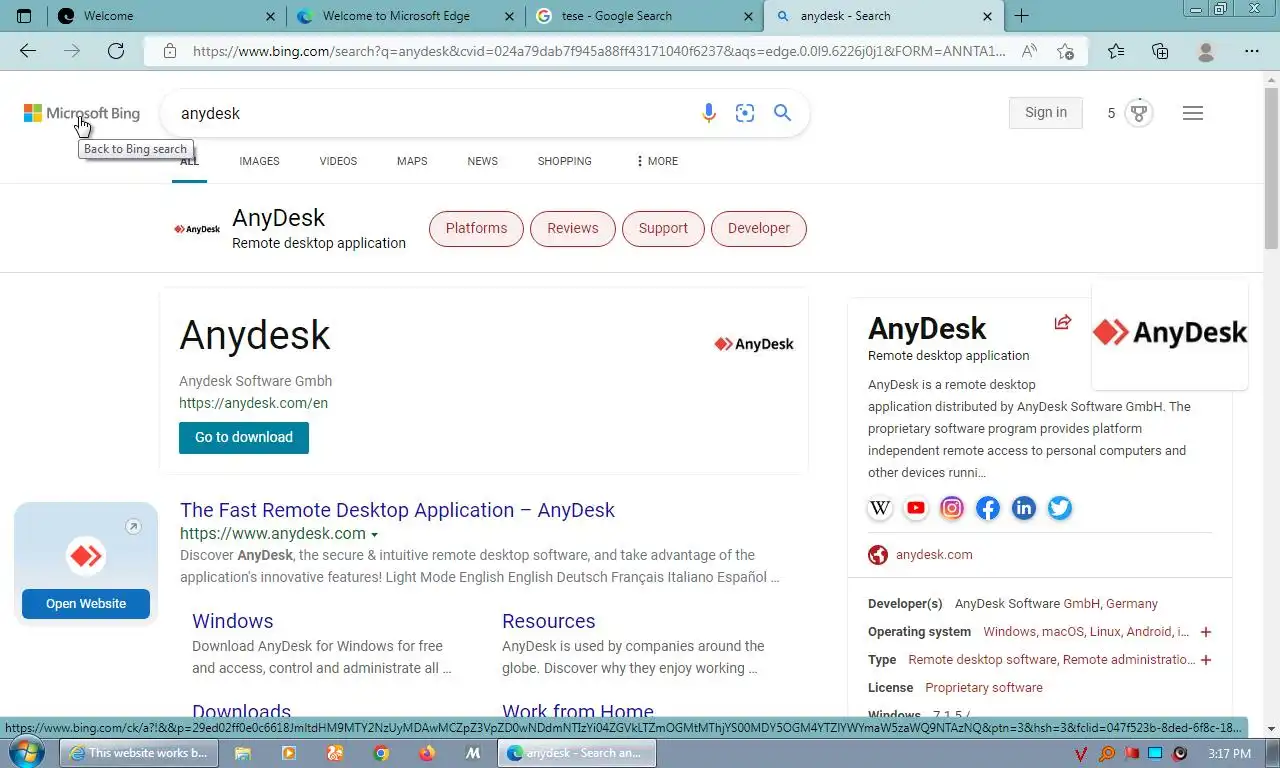Start a voice search using the microphone icon
This screenshot has width=1280, height=768.
[x=709, y=113]
